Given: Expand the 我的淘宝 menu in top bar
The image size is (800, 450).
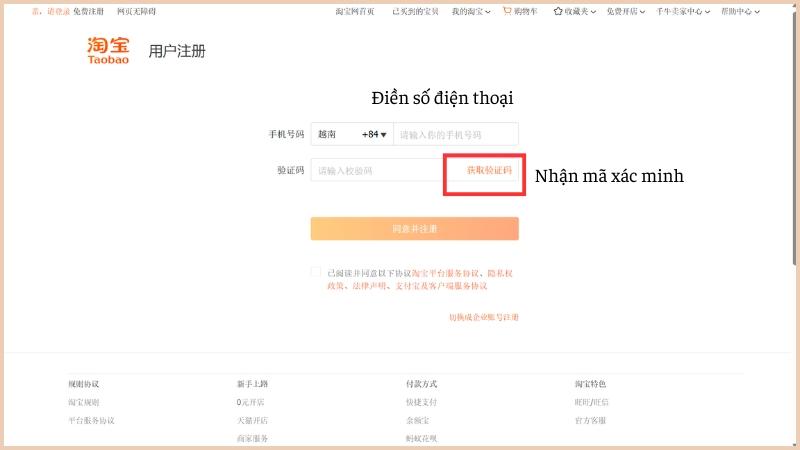Looking at the screenshot, I should (x=470, y=11).
